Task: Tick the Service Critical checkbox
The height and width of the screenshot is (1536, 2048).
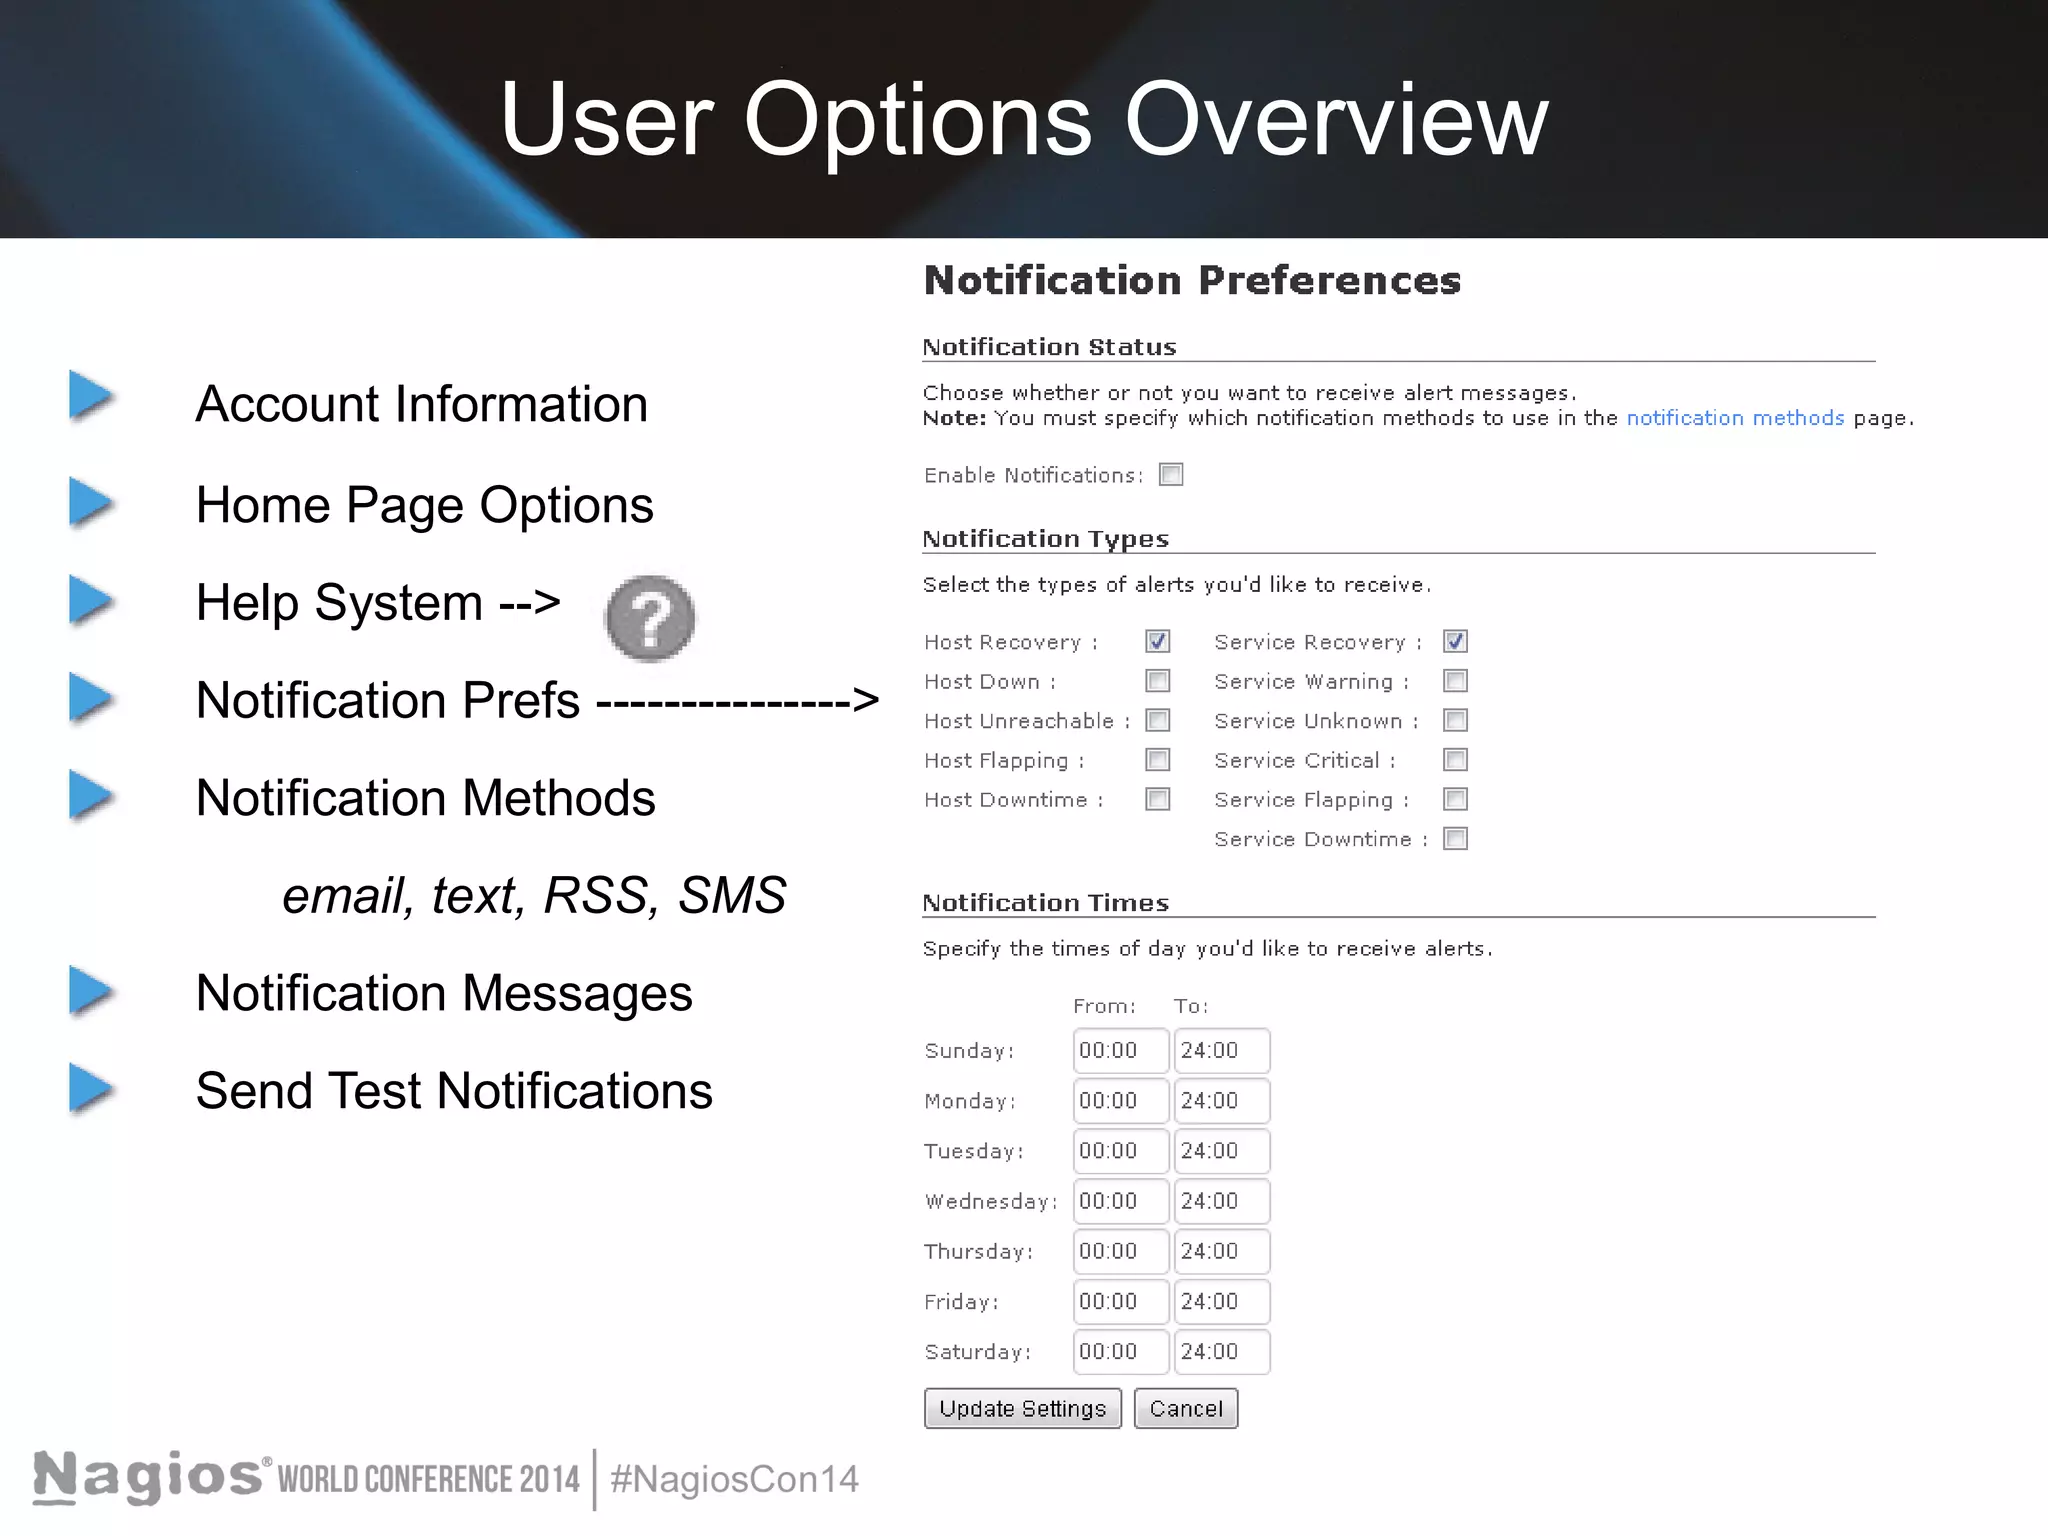Action: [1456, 760]
